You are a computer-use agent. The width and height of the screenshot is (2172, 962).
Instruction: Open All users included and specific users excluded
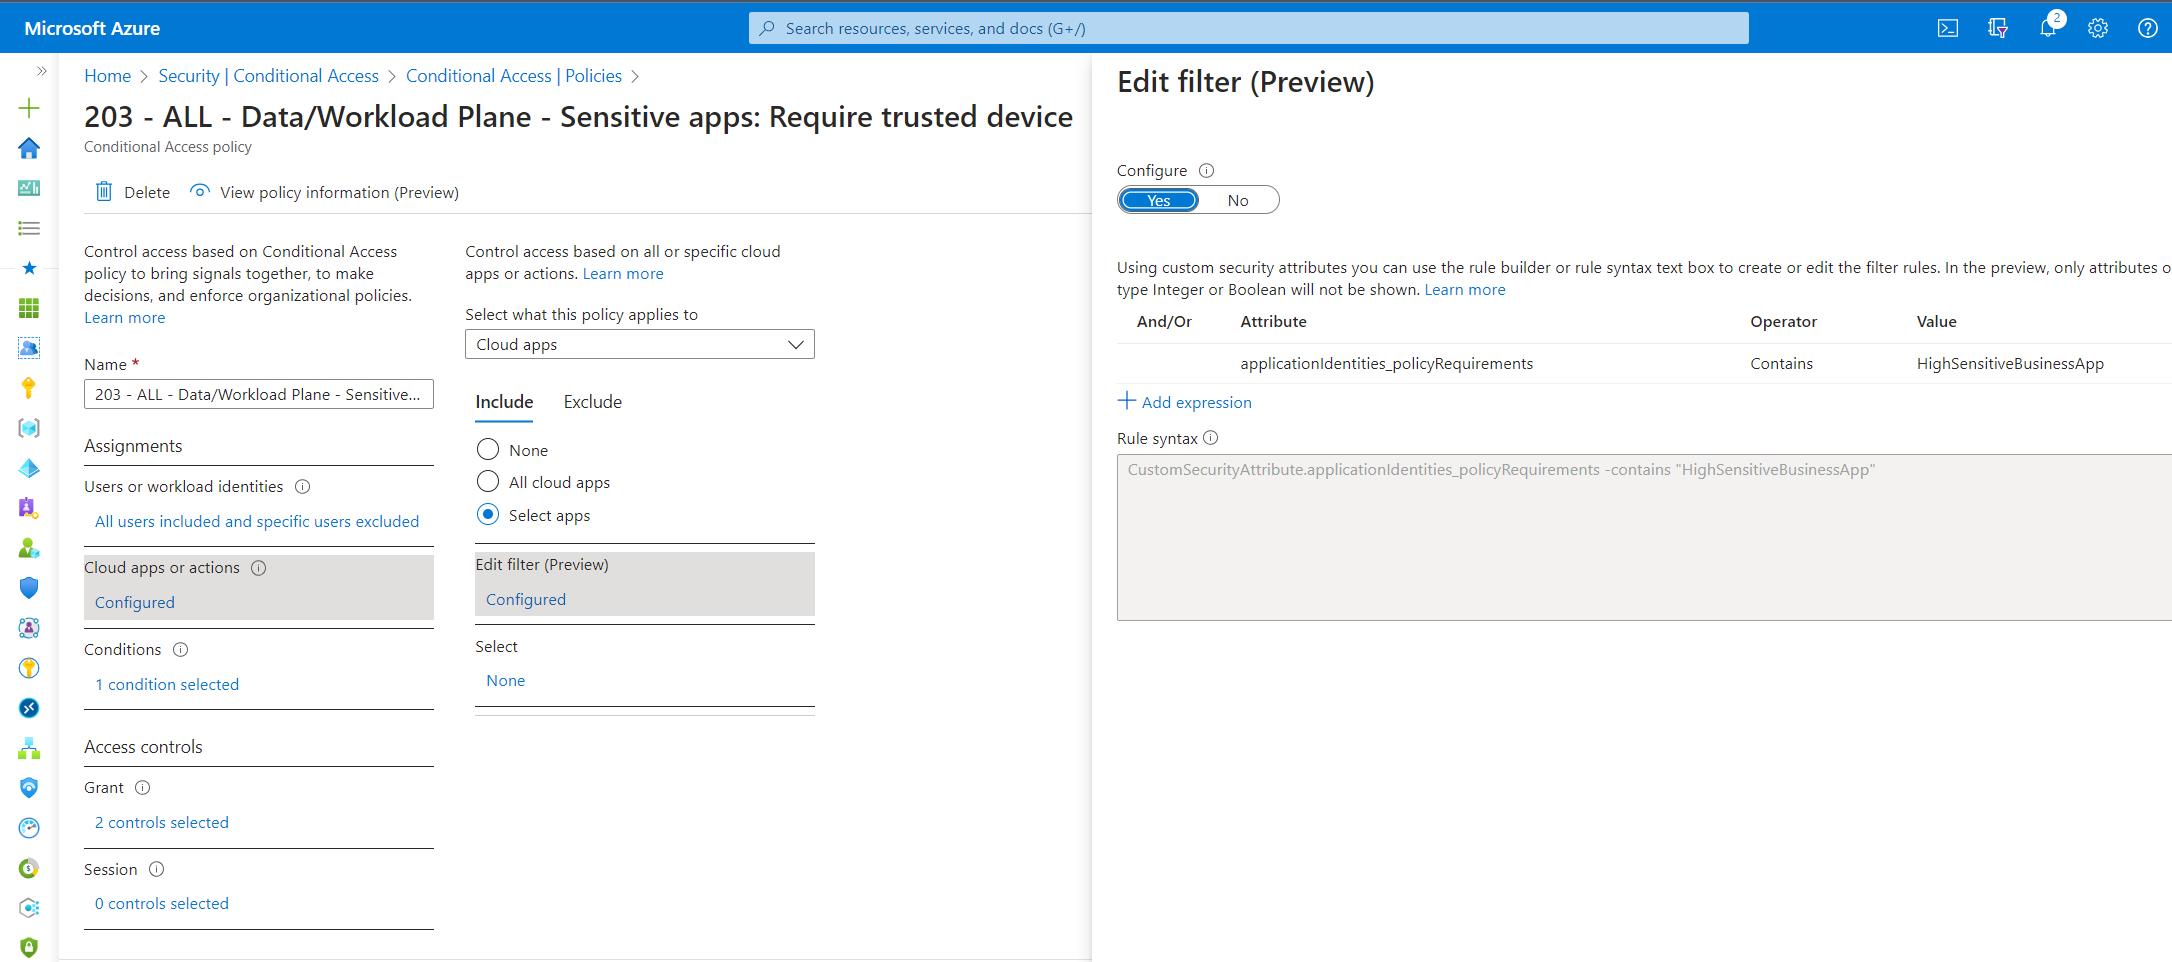pos(257,522)
